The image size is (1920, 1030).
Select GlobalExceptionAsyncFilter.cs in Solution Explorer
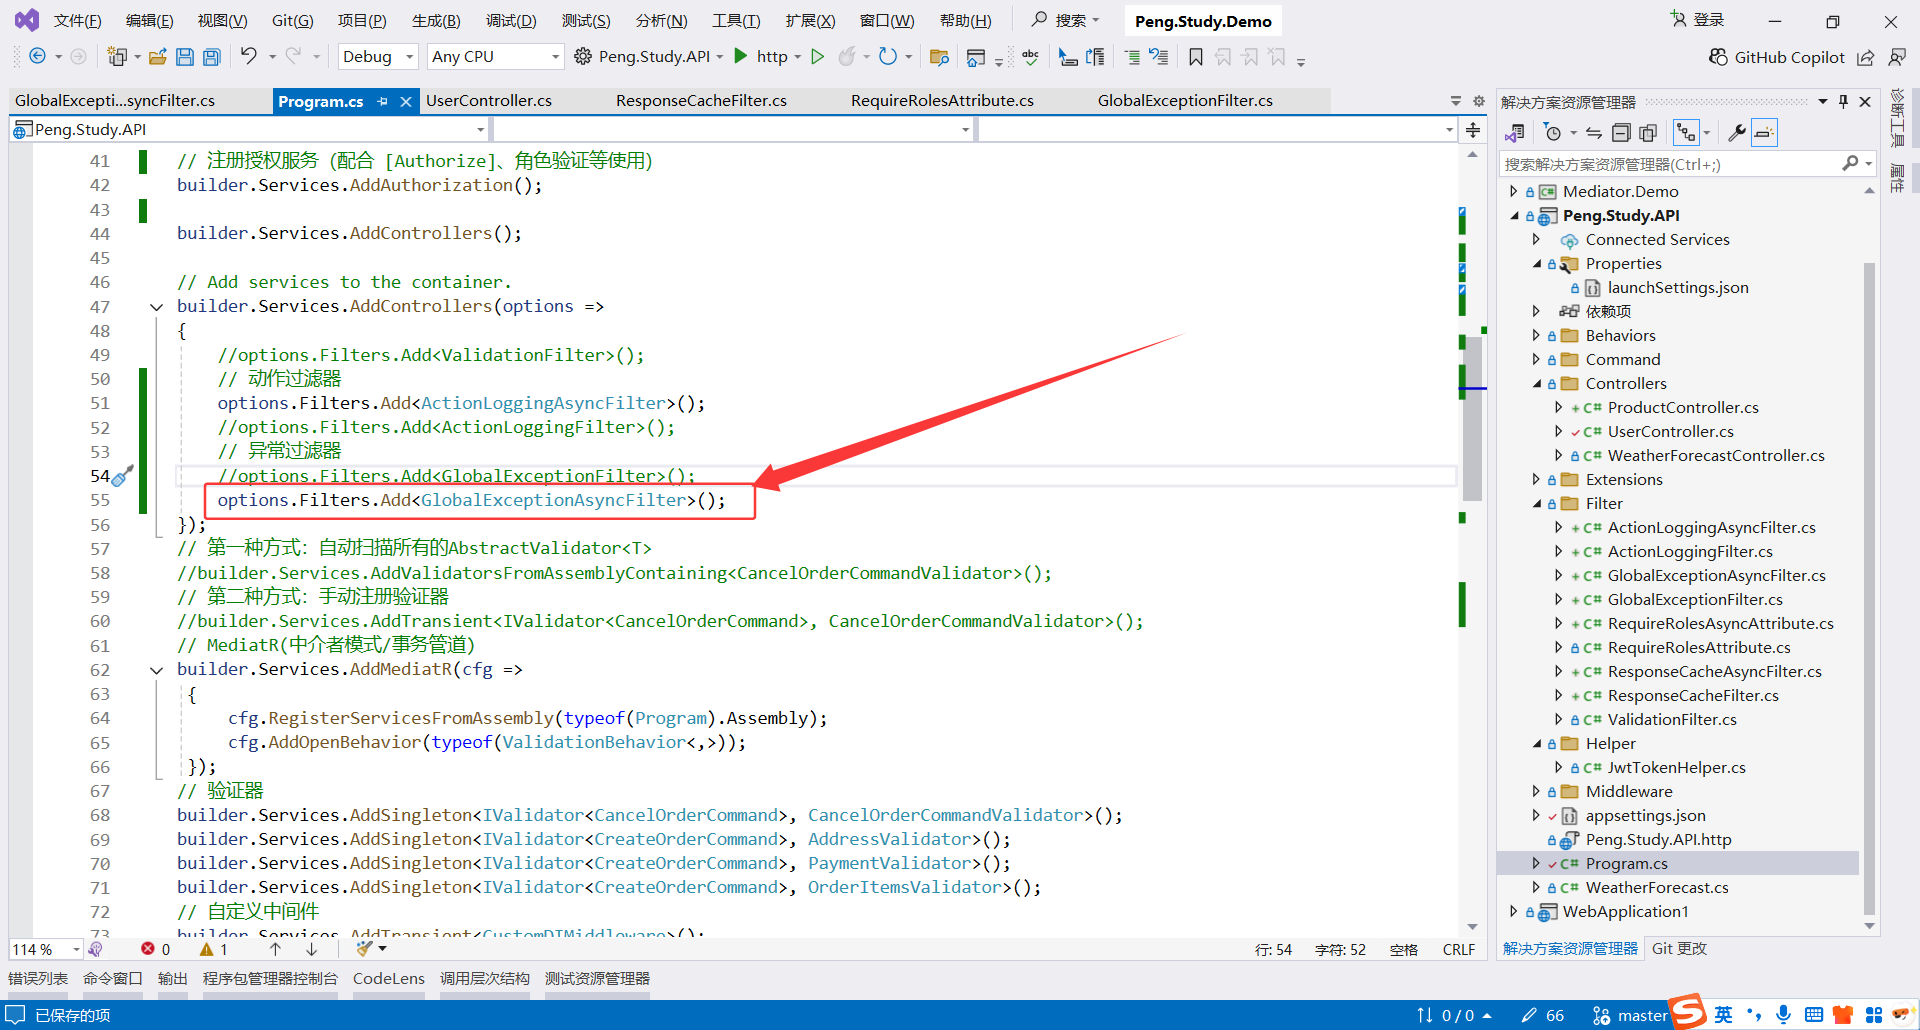1716,575
